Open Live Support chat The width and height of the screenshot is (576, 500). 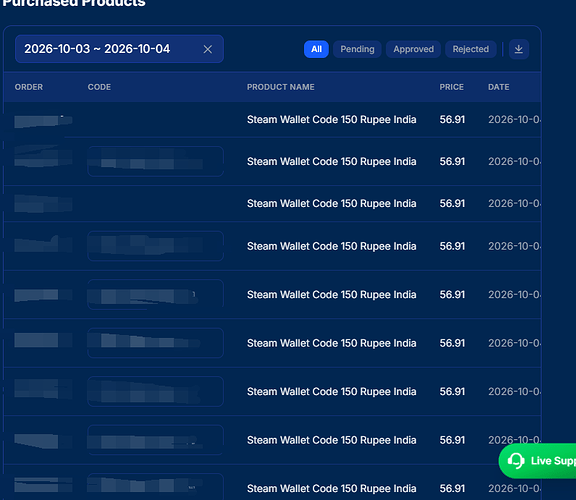click(537, 461)
